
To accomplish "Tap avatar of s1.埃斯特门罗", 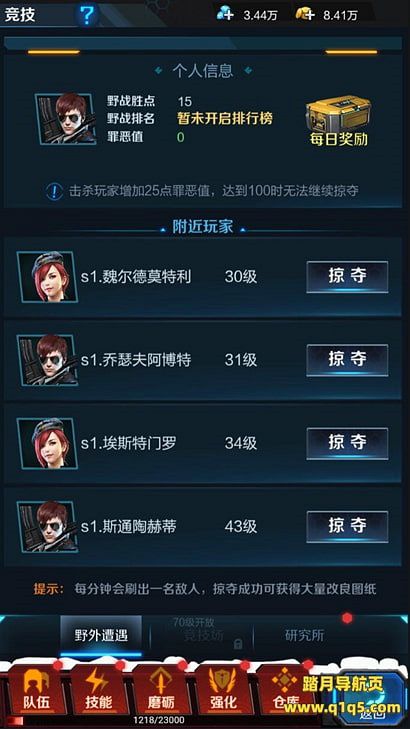I will point(47,444).
